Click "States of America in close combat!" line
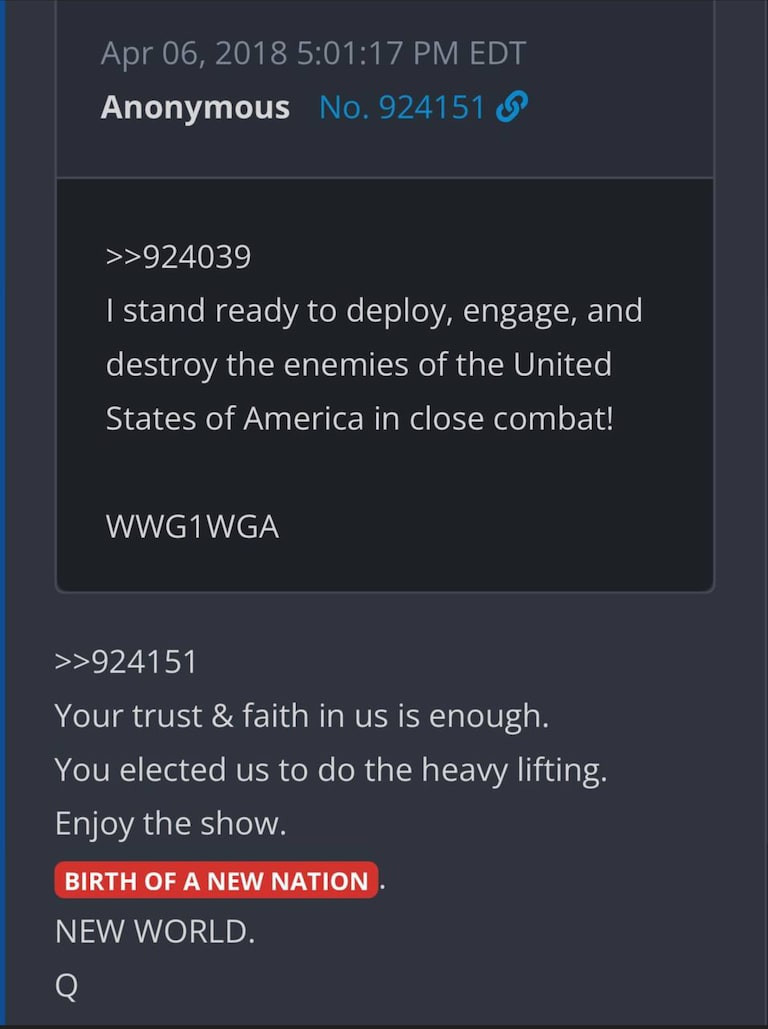 coord(360,419)
